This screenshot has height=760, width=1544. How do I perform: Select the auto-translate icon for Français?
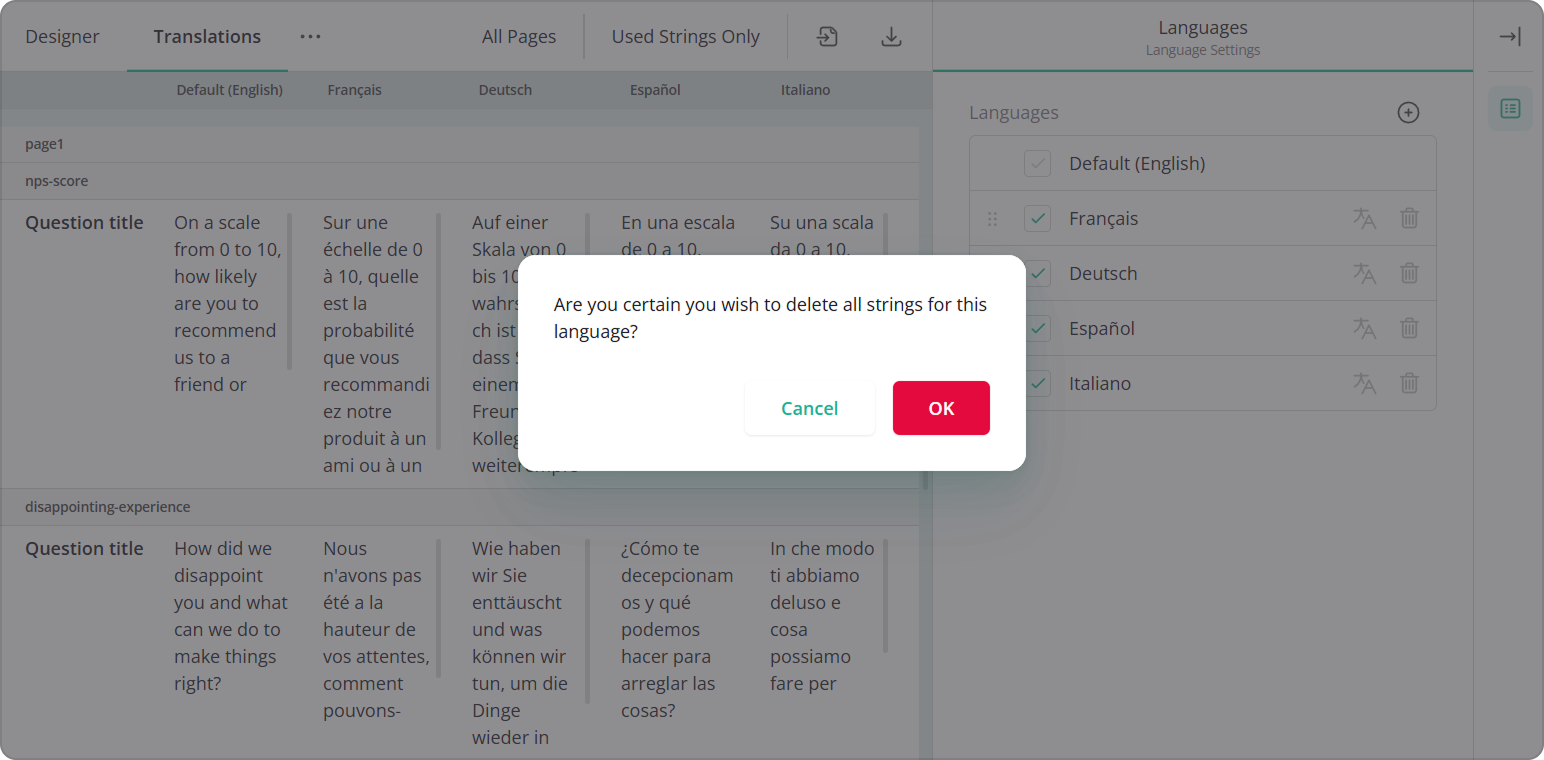pyautogui.click(x=1364, y=218)
